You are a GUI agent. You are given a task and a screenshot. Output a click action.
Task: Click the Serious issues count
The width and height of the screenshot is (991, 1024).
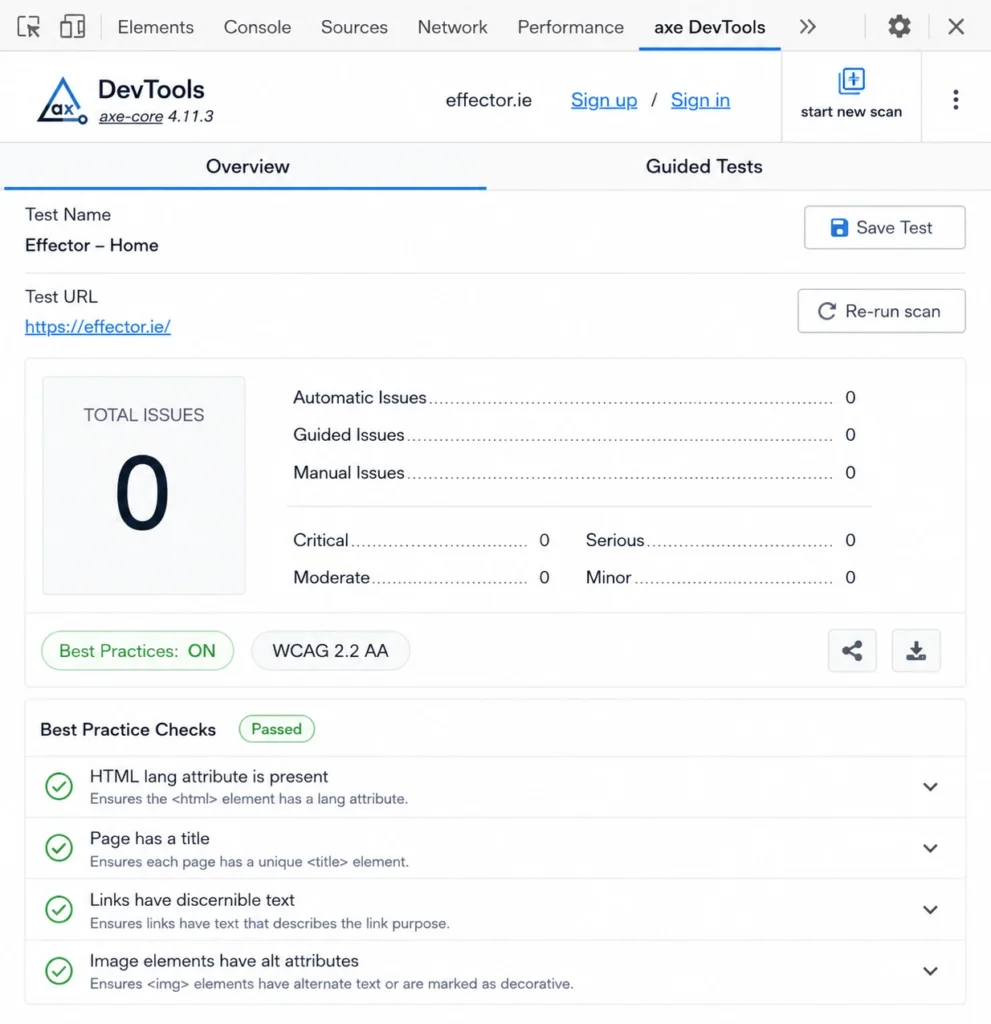850,540
